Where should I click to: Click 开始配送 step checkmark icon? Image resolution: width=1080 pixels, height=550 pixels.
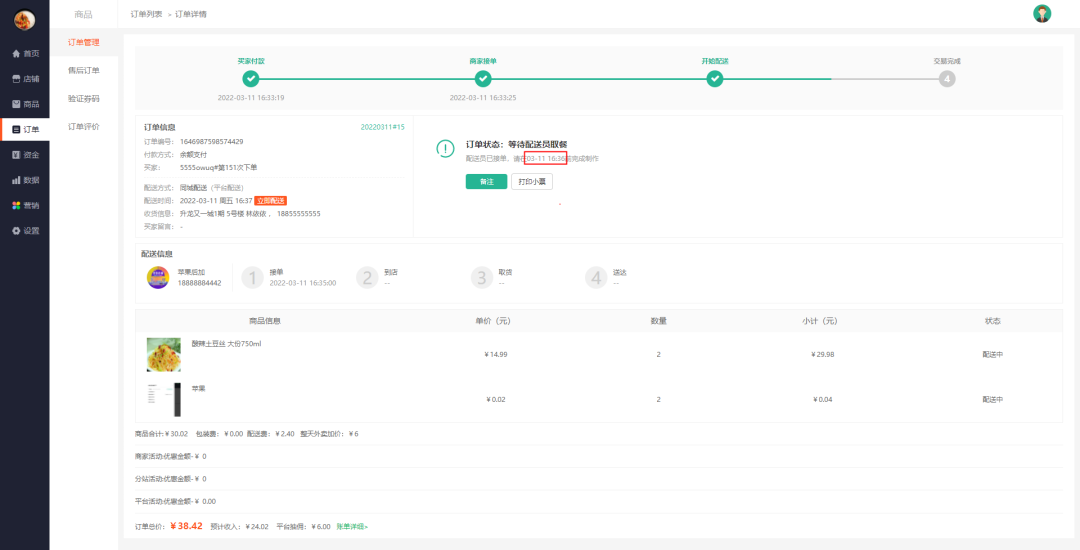pos(715,79)
